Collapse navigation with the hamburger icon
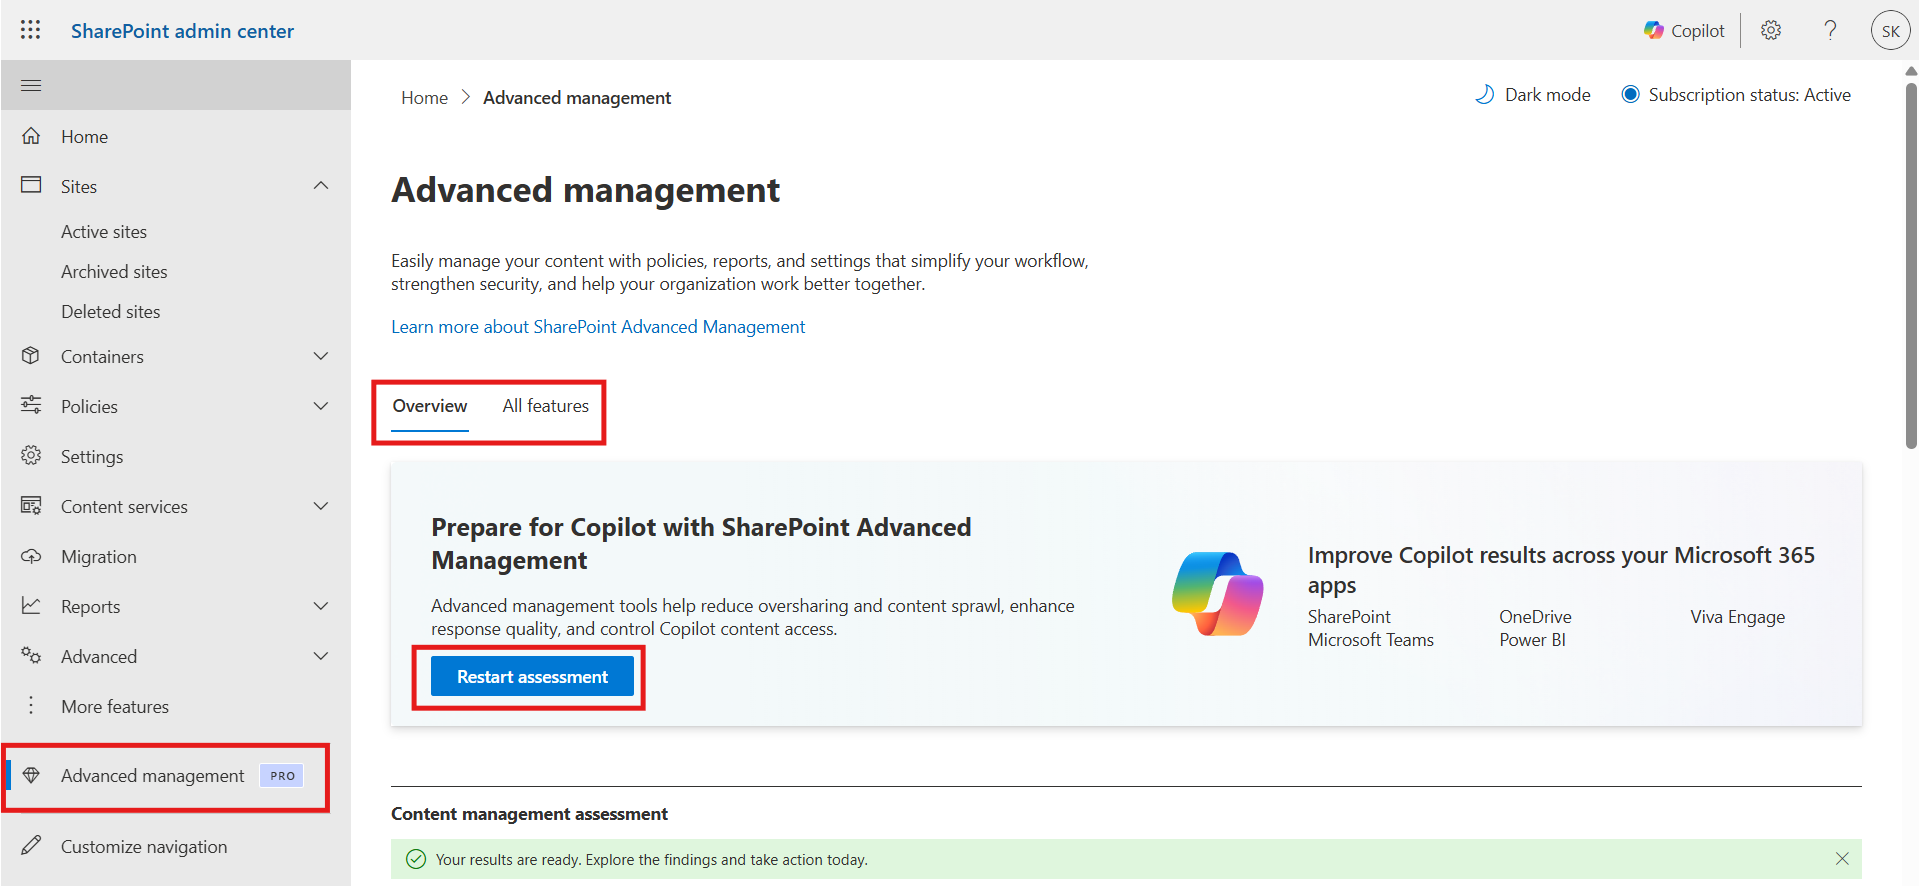The height and width of the screenshot is (886, 1919). (31, 85)
